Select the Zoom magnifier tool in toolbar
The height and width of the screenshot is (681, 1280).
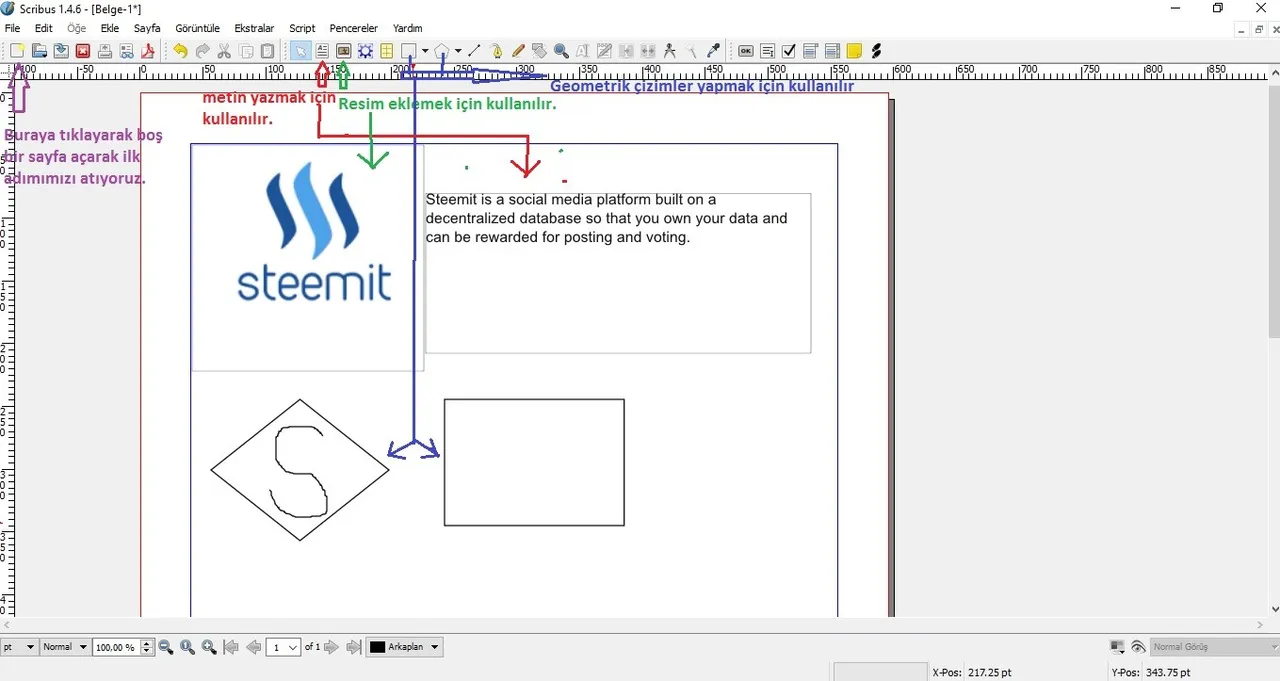(561, 51)
